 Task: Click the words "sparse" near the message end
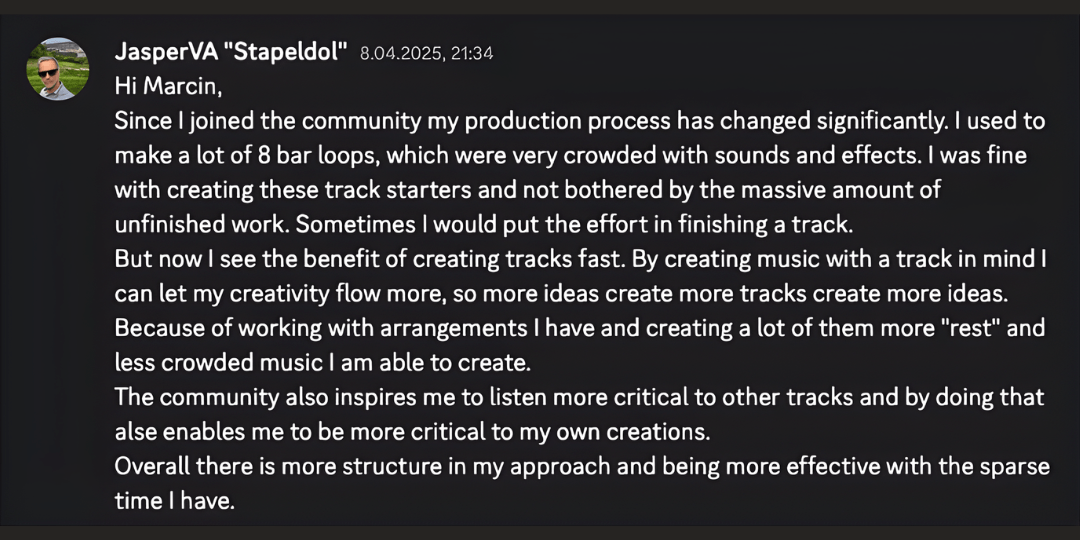(1016, 466)
